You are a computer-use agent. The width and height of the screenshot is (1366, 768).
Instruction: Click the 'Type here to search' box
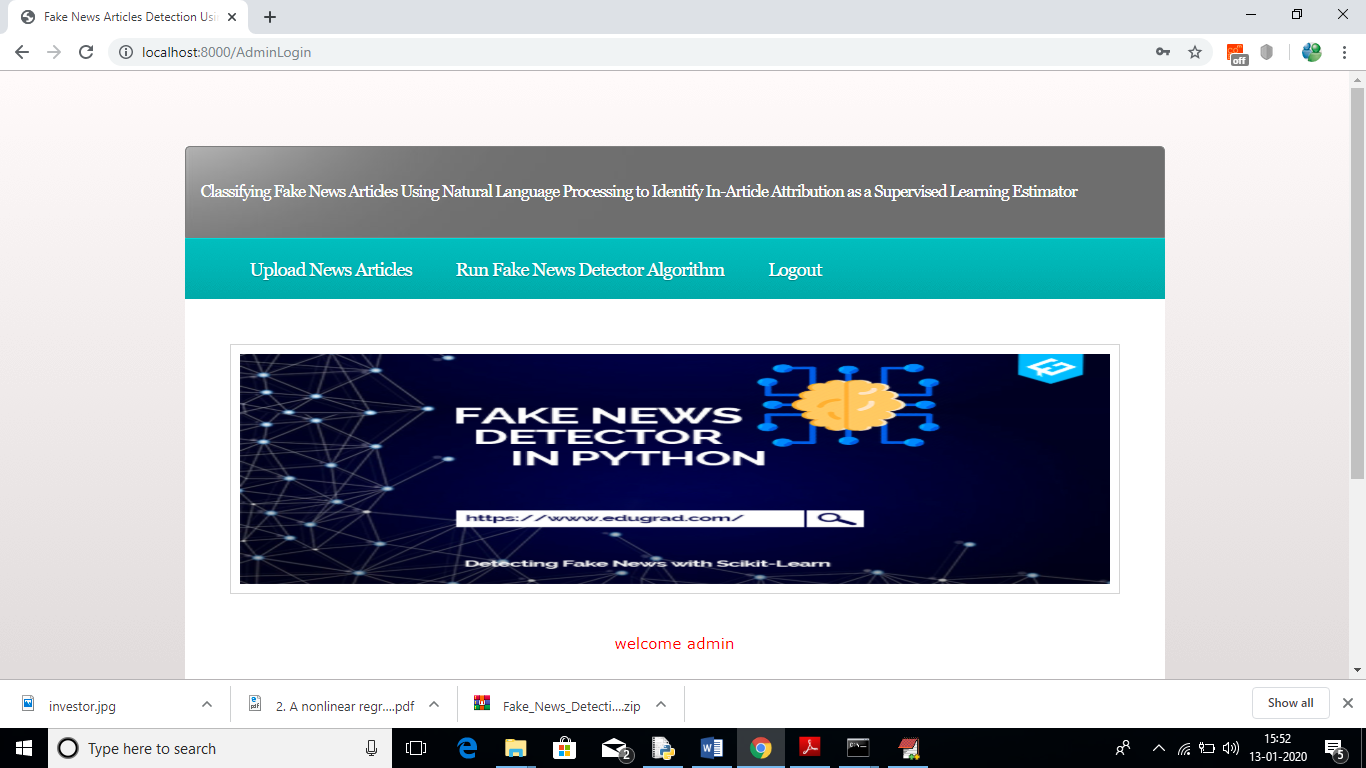click(x=220, y=748)
